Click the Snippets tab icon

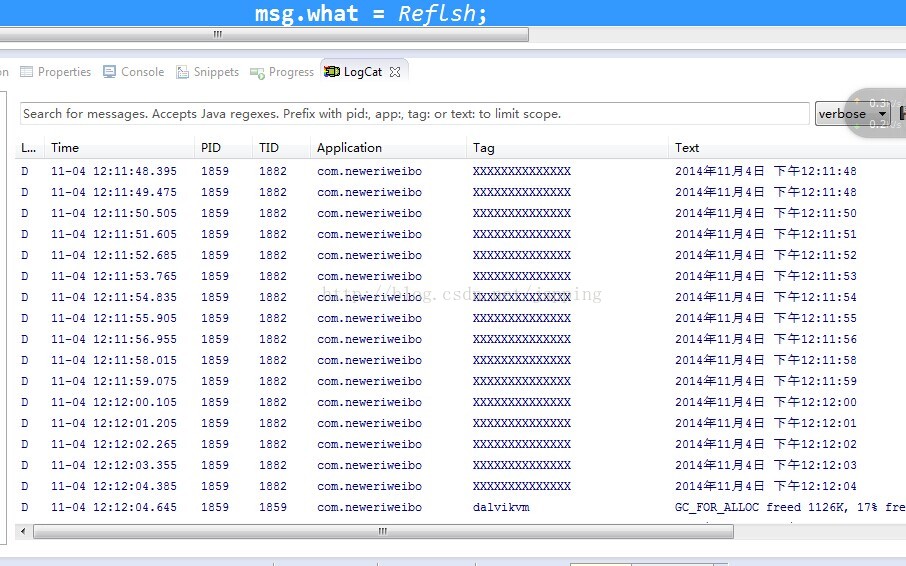[183, 72]
